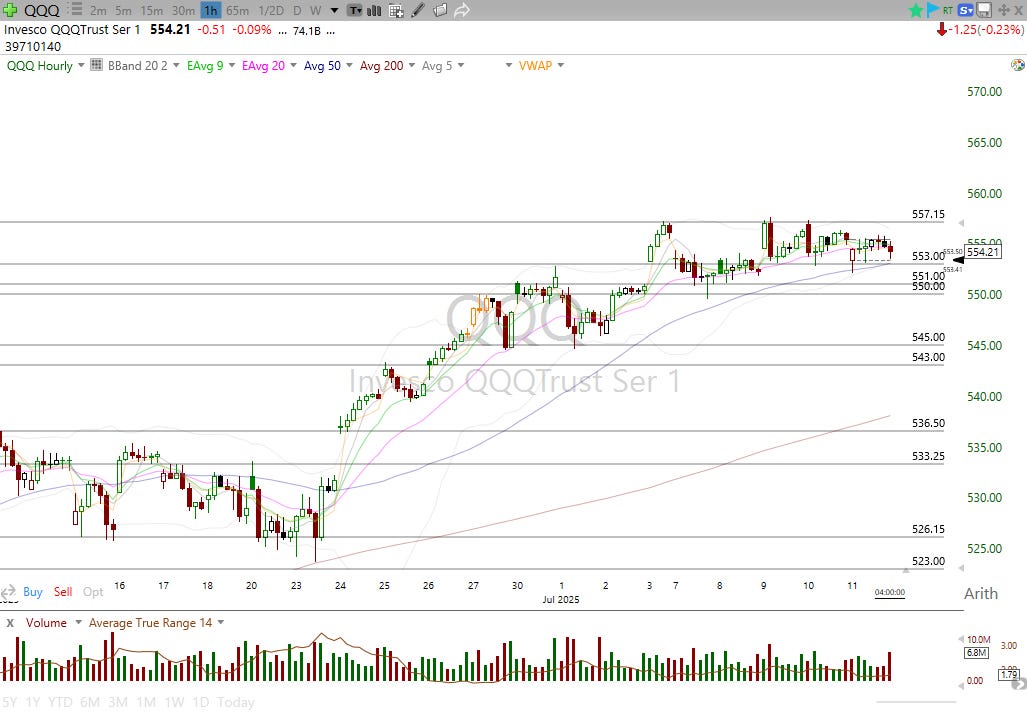Click the green plus add-symbol icon
1027x712 pixels.
point(10,10)
